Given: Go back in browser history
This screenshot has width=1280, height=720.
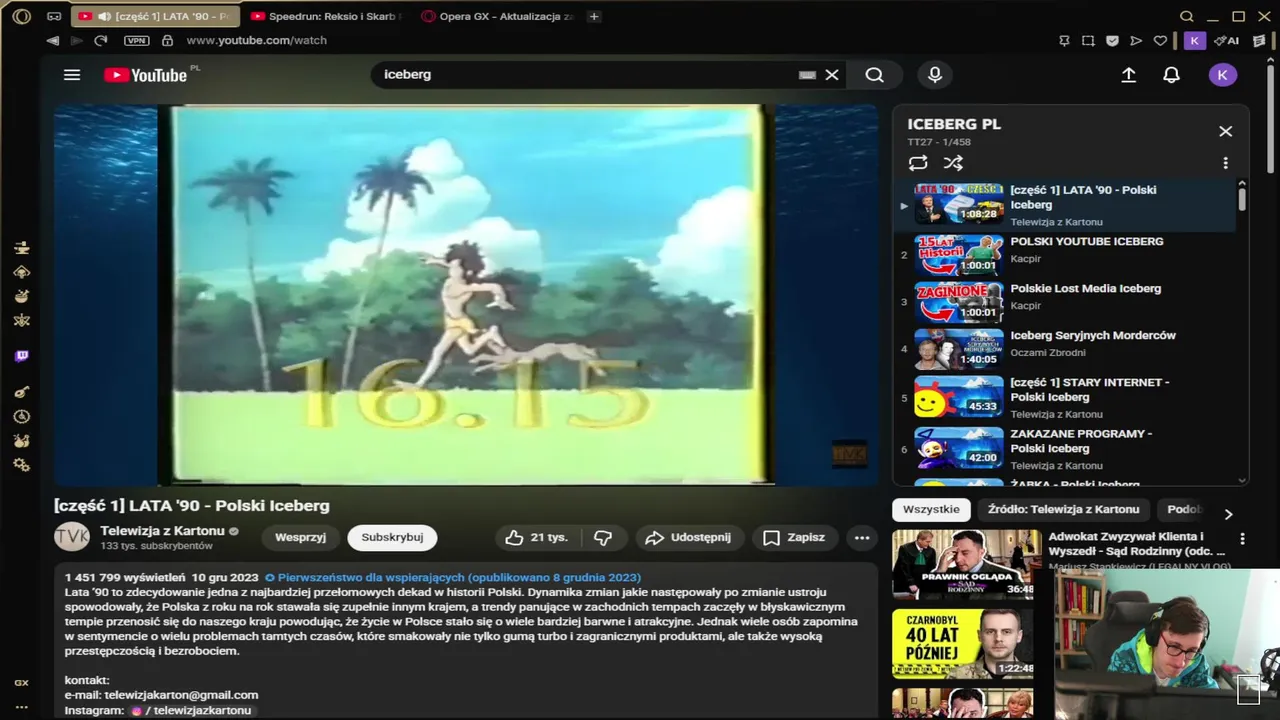Looking at the screenshot, I should click(x=53, y=41).
